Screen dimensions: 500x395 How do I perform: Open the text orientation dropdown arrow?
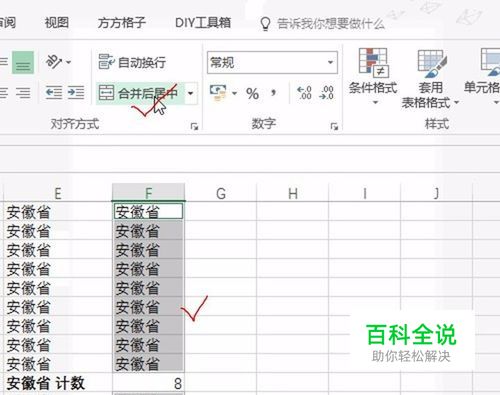point(68,62)
